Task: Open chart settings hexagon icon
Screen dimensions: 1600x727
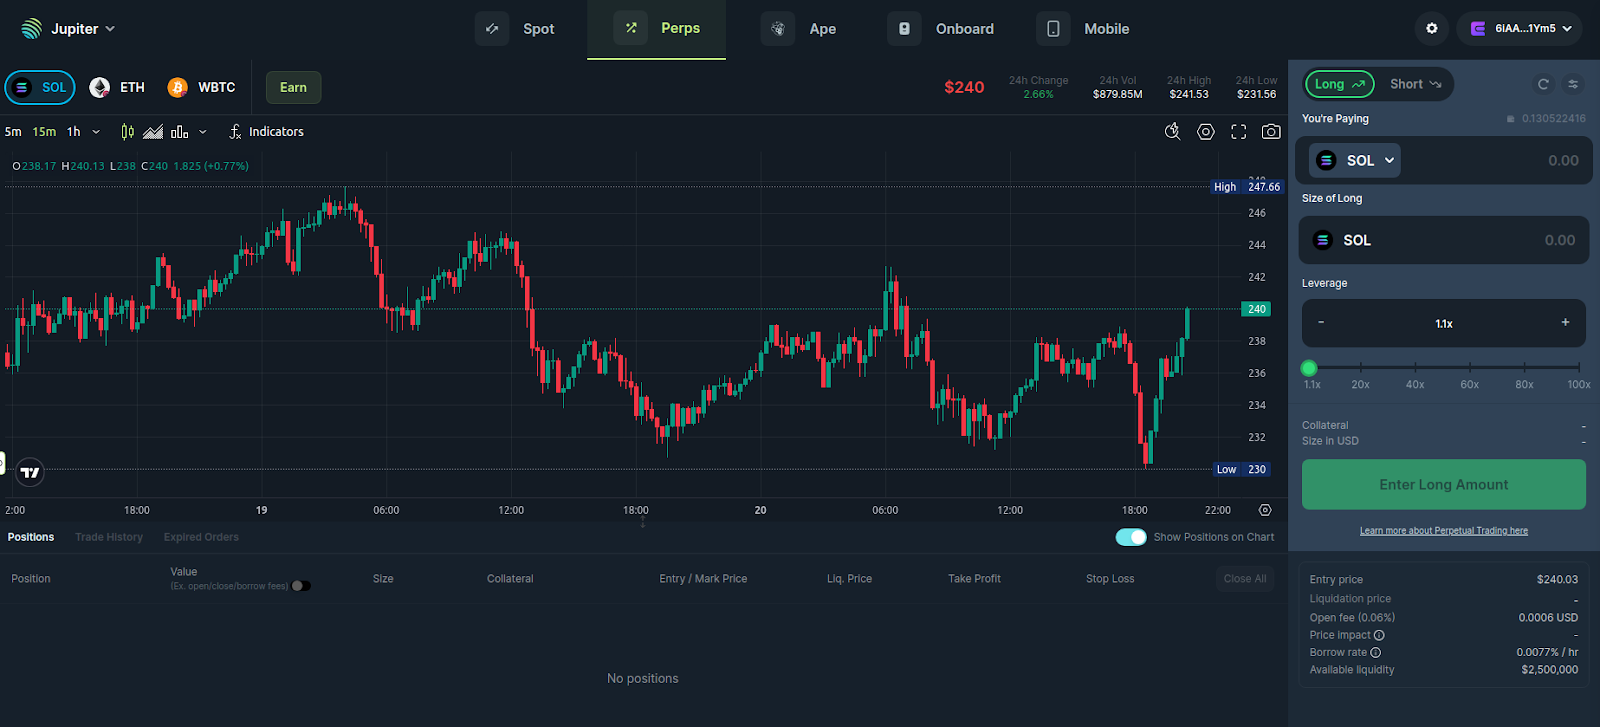Action: pyautogui.click(x=1206, y=132)
